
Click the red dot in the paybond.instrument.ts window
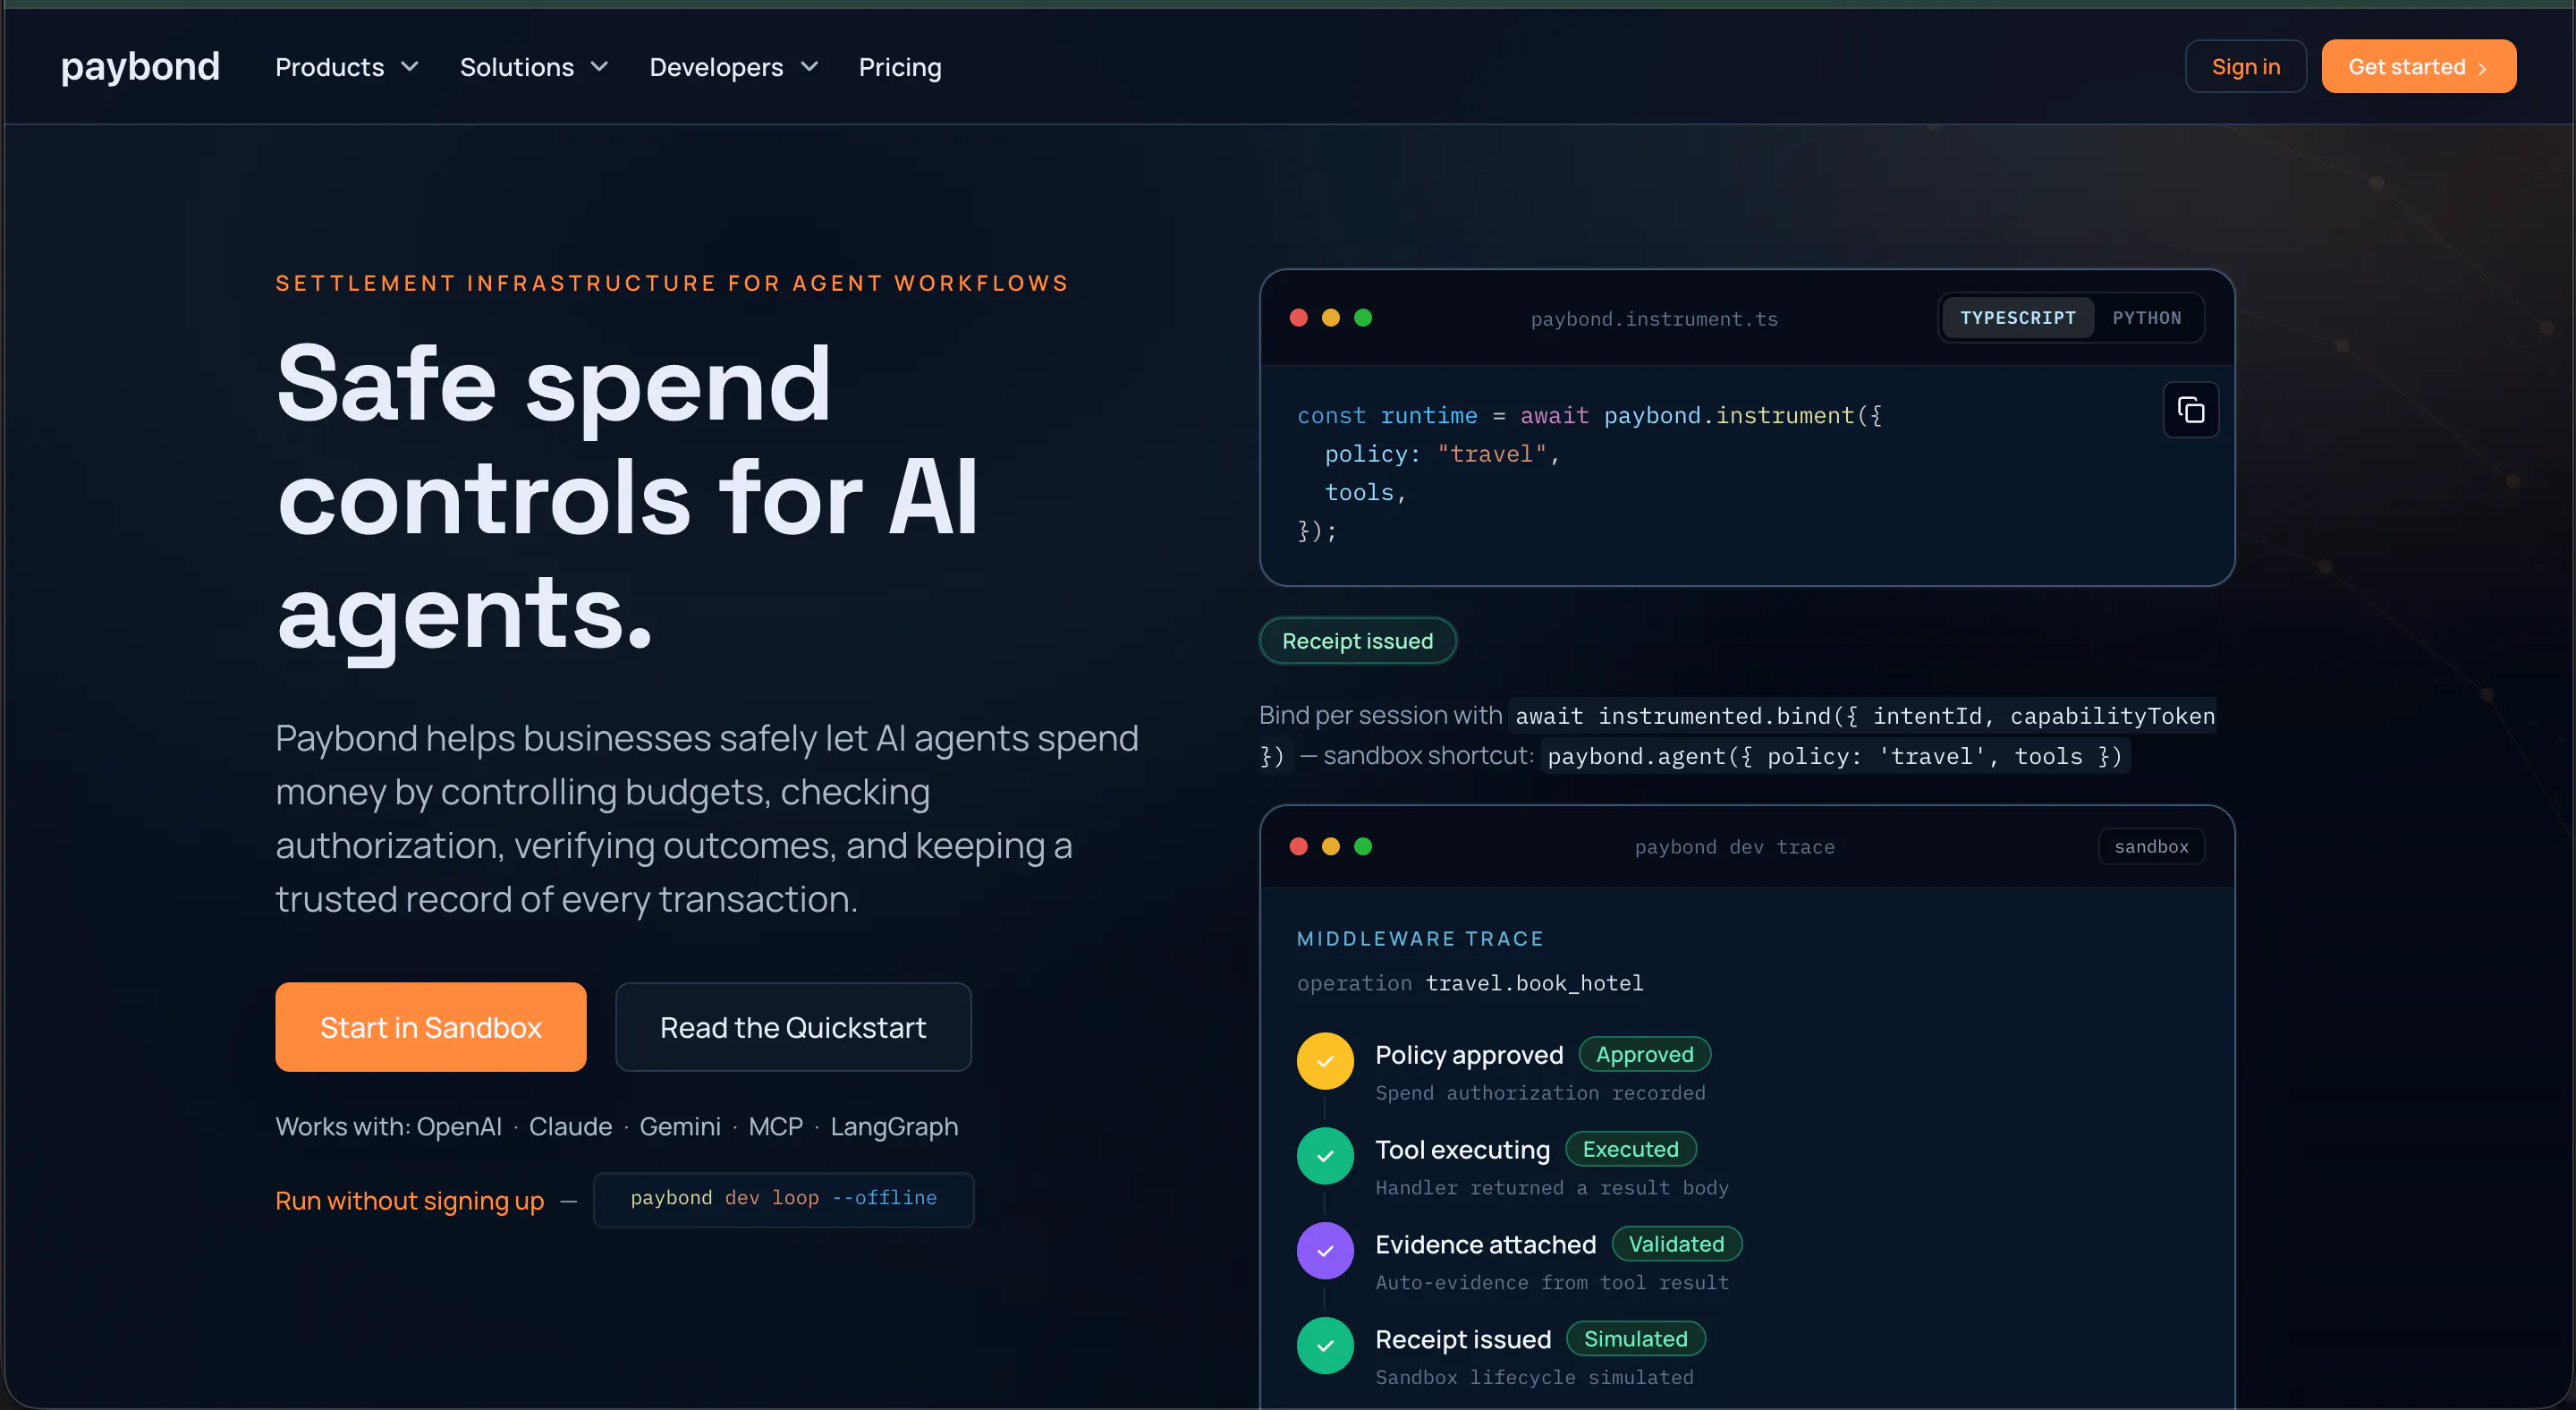1299,318
